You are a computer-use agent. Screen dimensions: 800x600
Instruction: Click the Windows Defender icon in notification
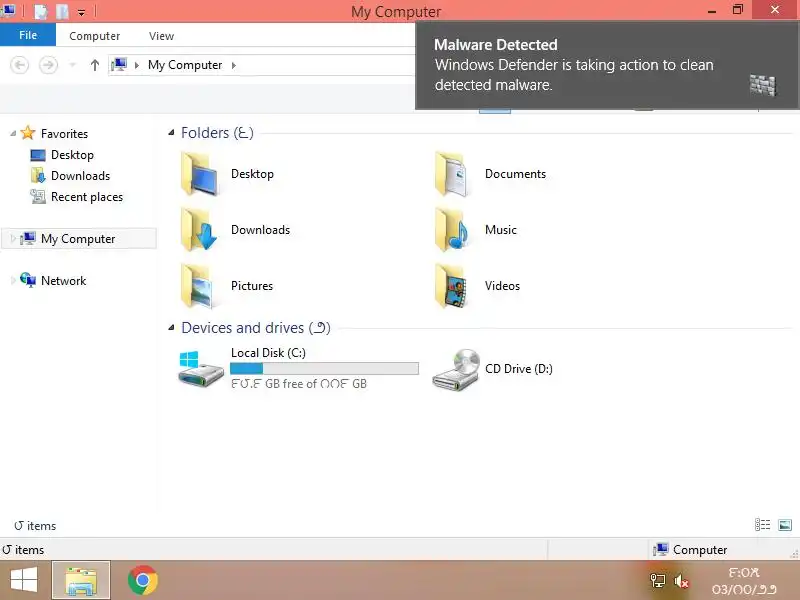762,85
